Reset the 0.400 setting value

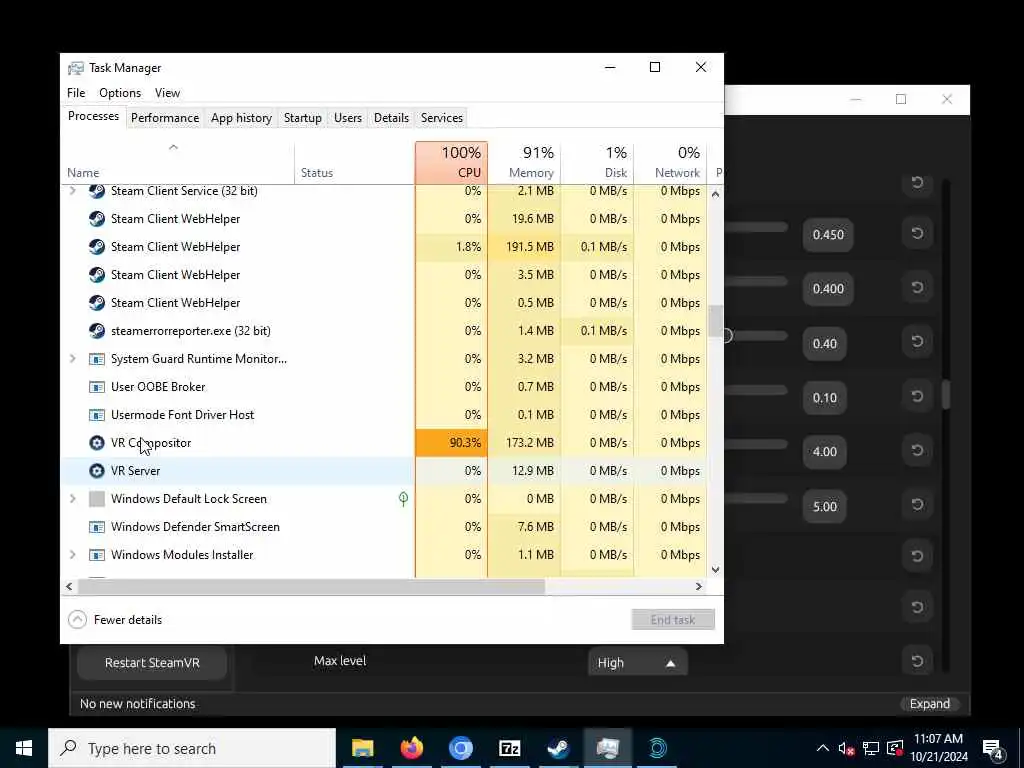coord(917,288)
